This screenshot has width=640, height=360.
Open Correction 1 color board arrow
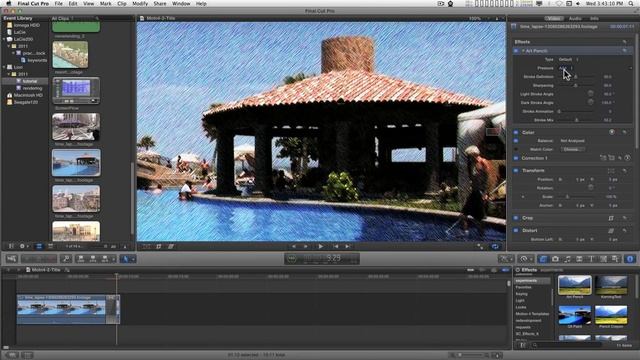coord(628,158)
